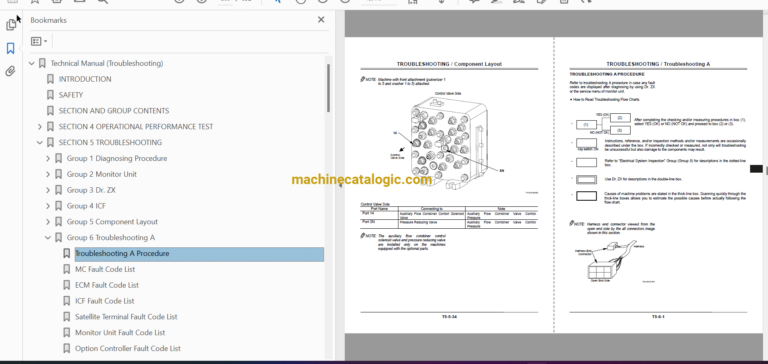Jump to Group 5 Component Layout
The image size is (768, 364).
click(112, 221)
